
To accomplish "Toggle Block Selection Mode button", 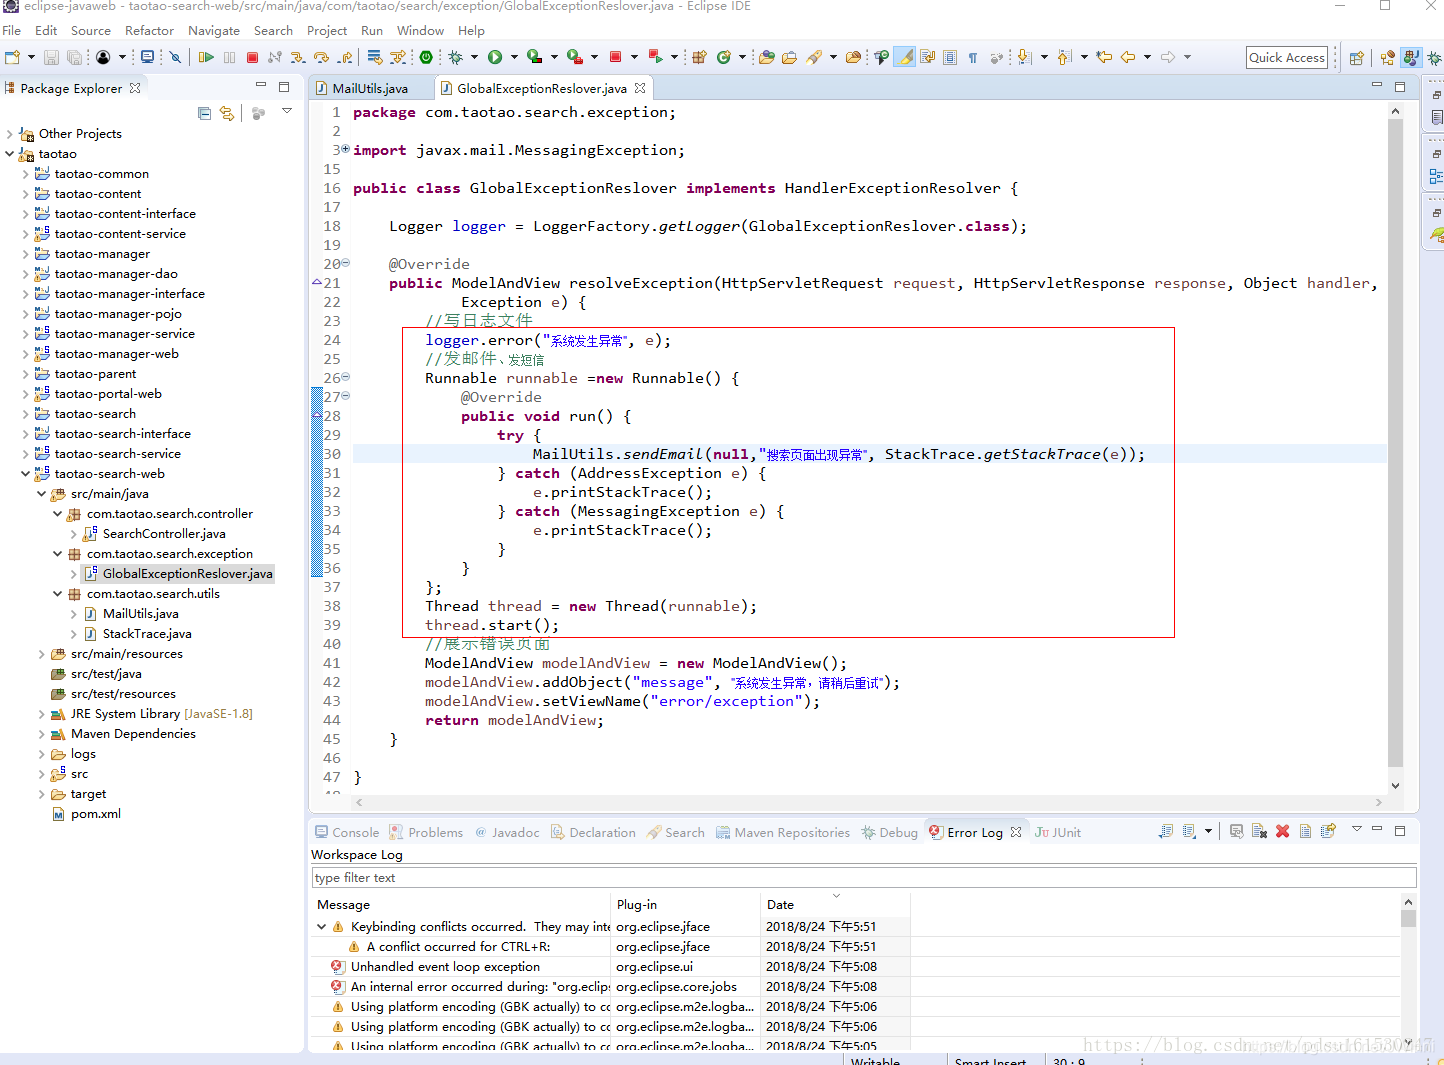I will pyautogui.click(x=950, y=57).
